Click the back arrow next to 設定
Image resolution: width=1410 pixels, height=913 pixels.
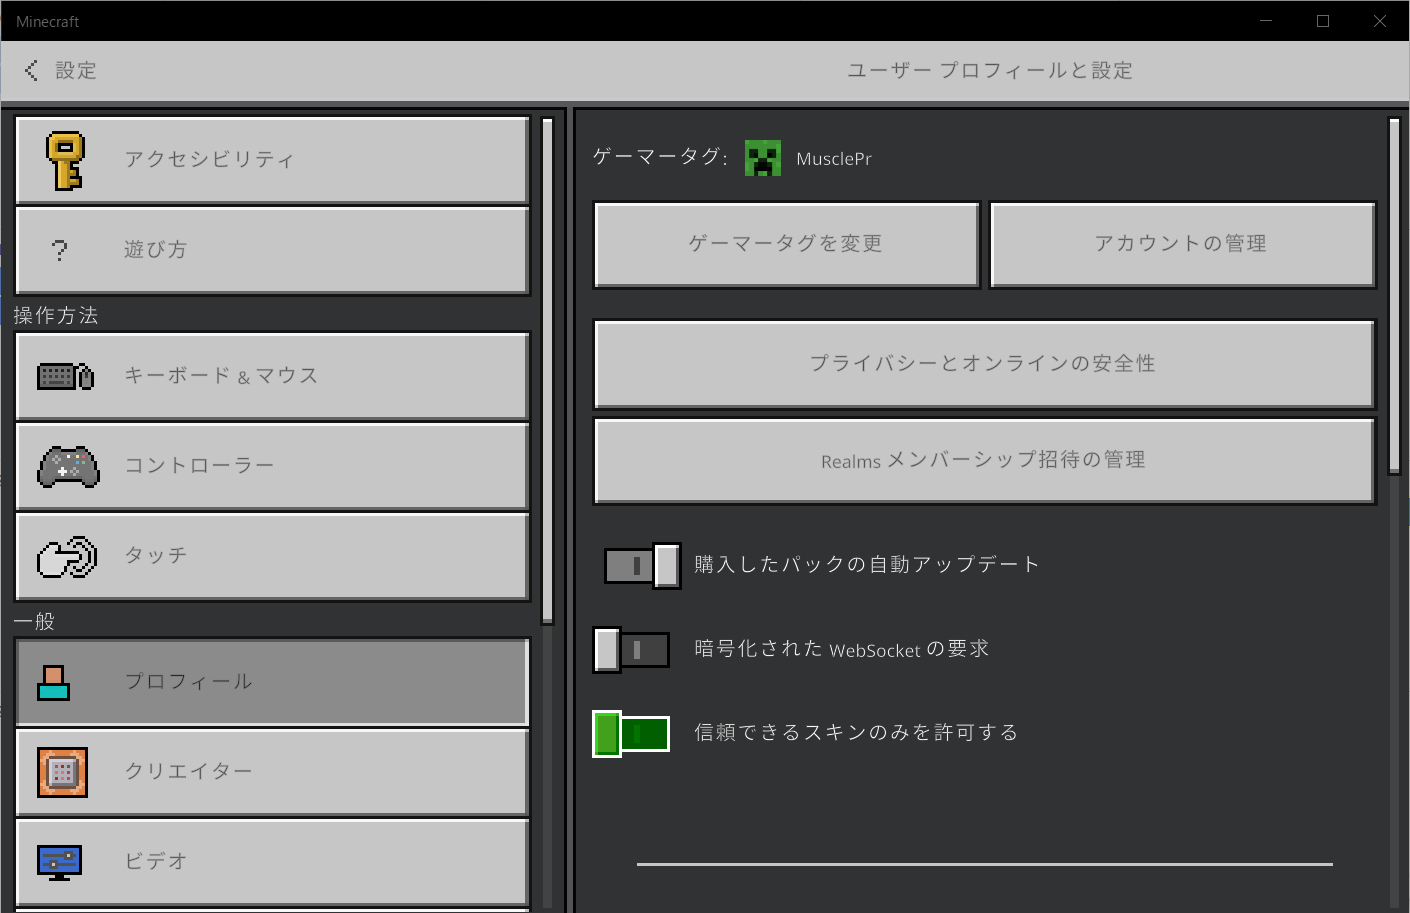[31, 70]
